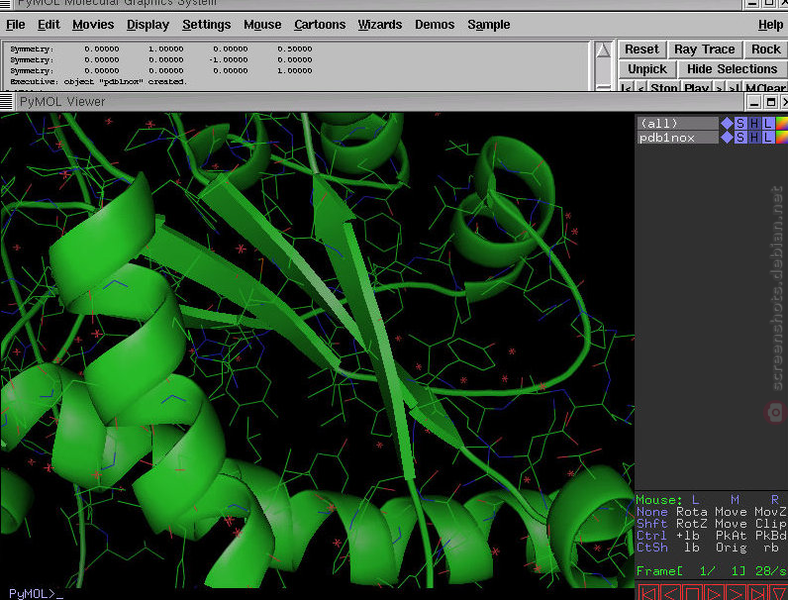Click rewind-to-start icon in viewer
Image resolution: width=788 pixels, height=600 pixels.
pyautogui.click(x=648, y=592)
